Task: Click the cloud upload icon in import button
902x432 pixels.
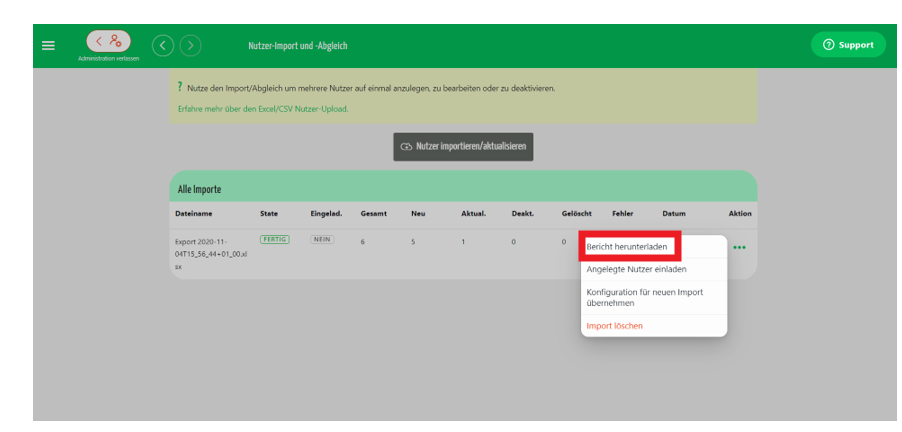Action: click(406, 147)
